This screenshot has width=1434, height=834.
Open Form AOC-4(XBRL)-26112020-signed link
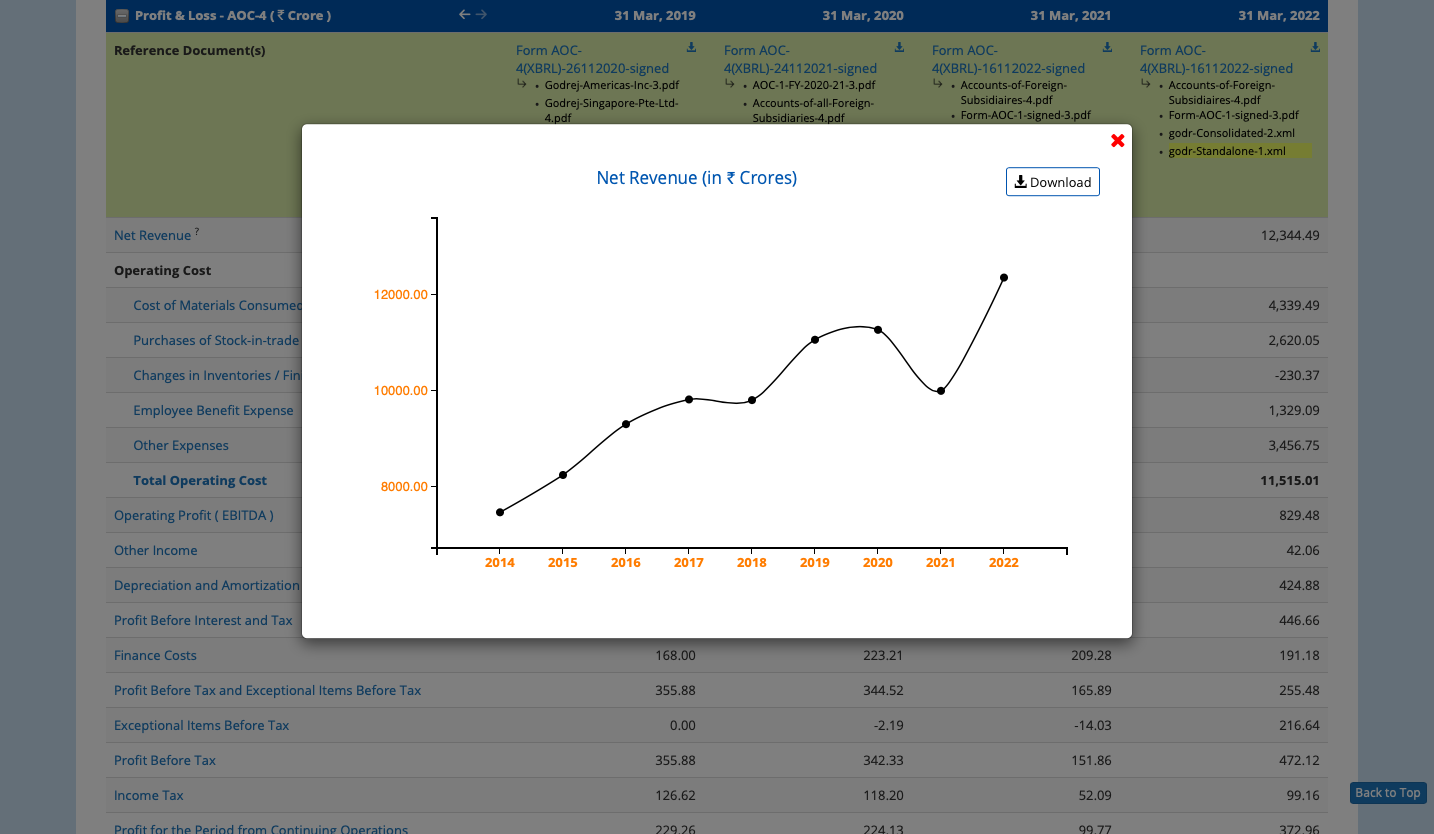click(x=592, y=59)
